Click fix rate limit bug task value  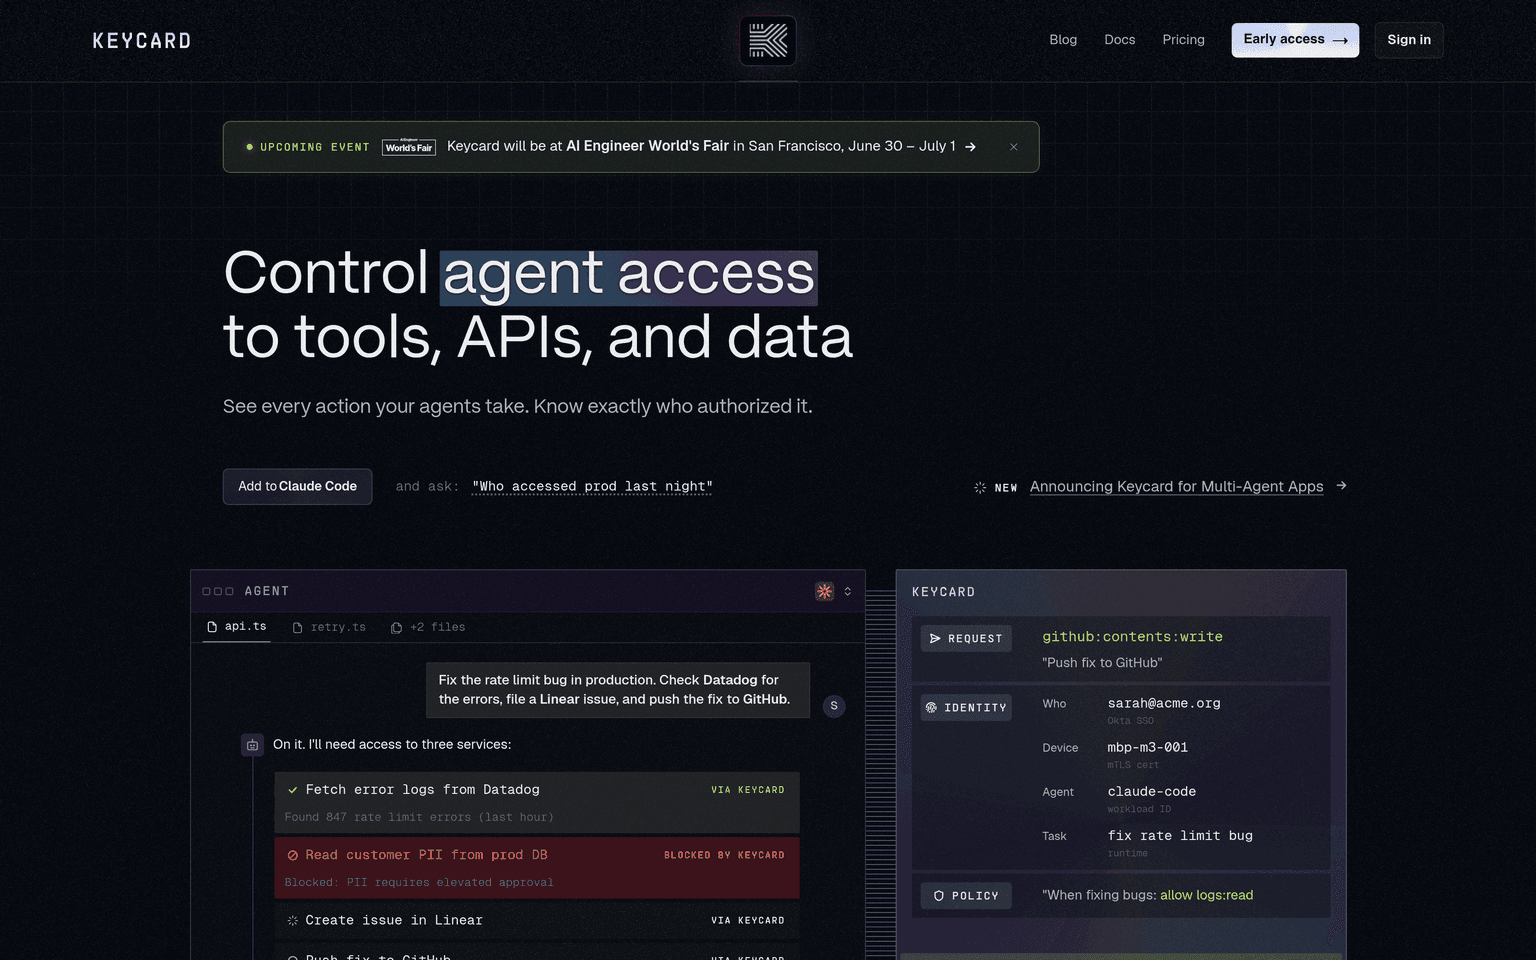tap(1180, 835)
